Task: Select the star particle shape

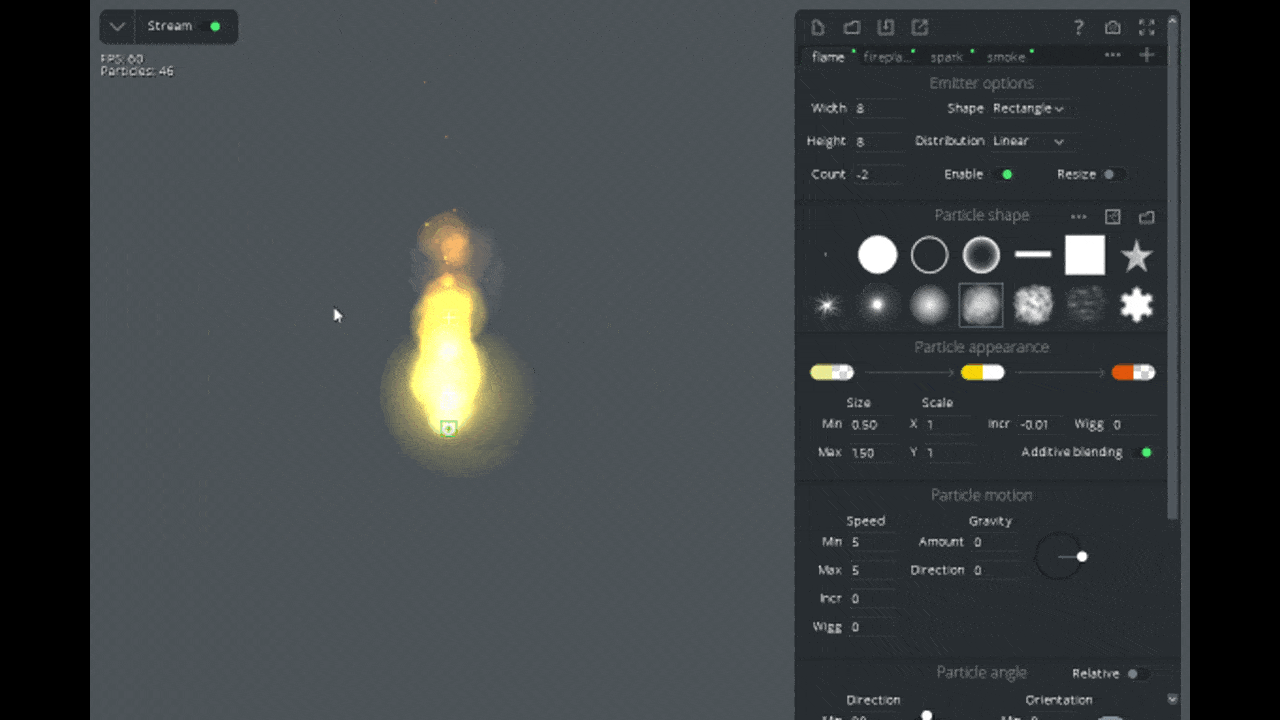Action: coord(1136,256)
